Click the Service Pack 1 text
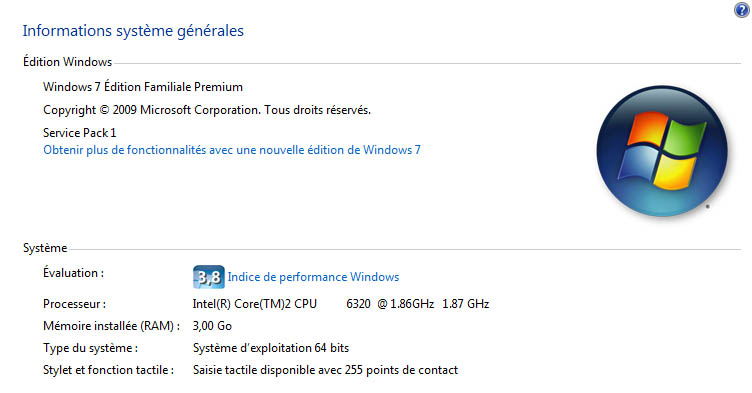 [x=80, y=133]
